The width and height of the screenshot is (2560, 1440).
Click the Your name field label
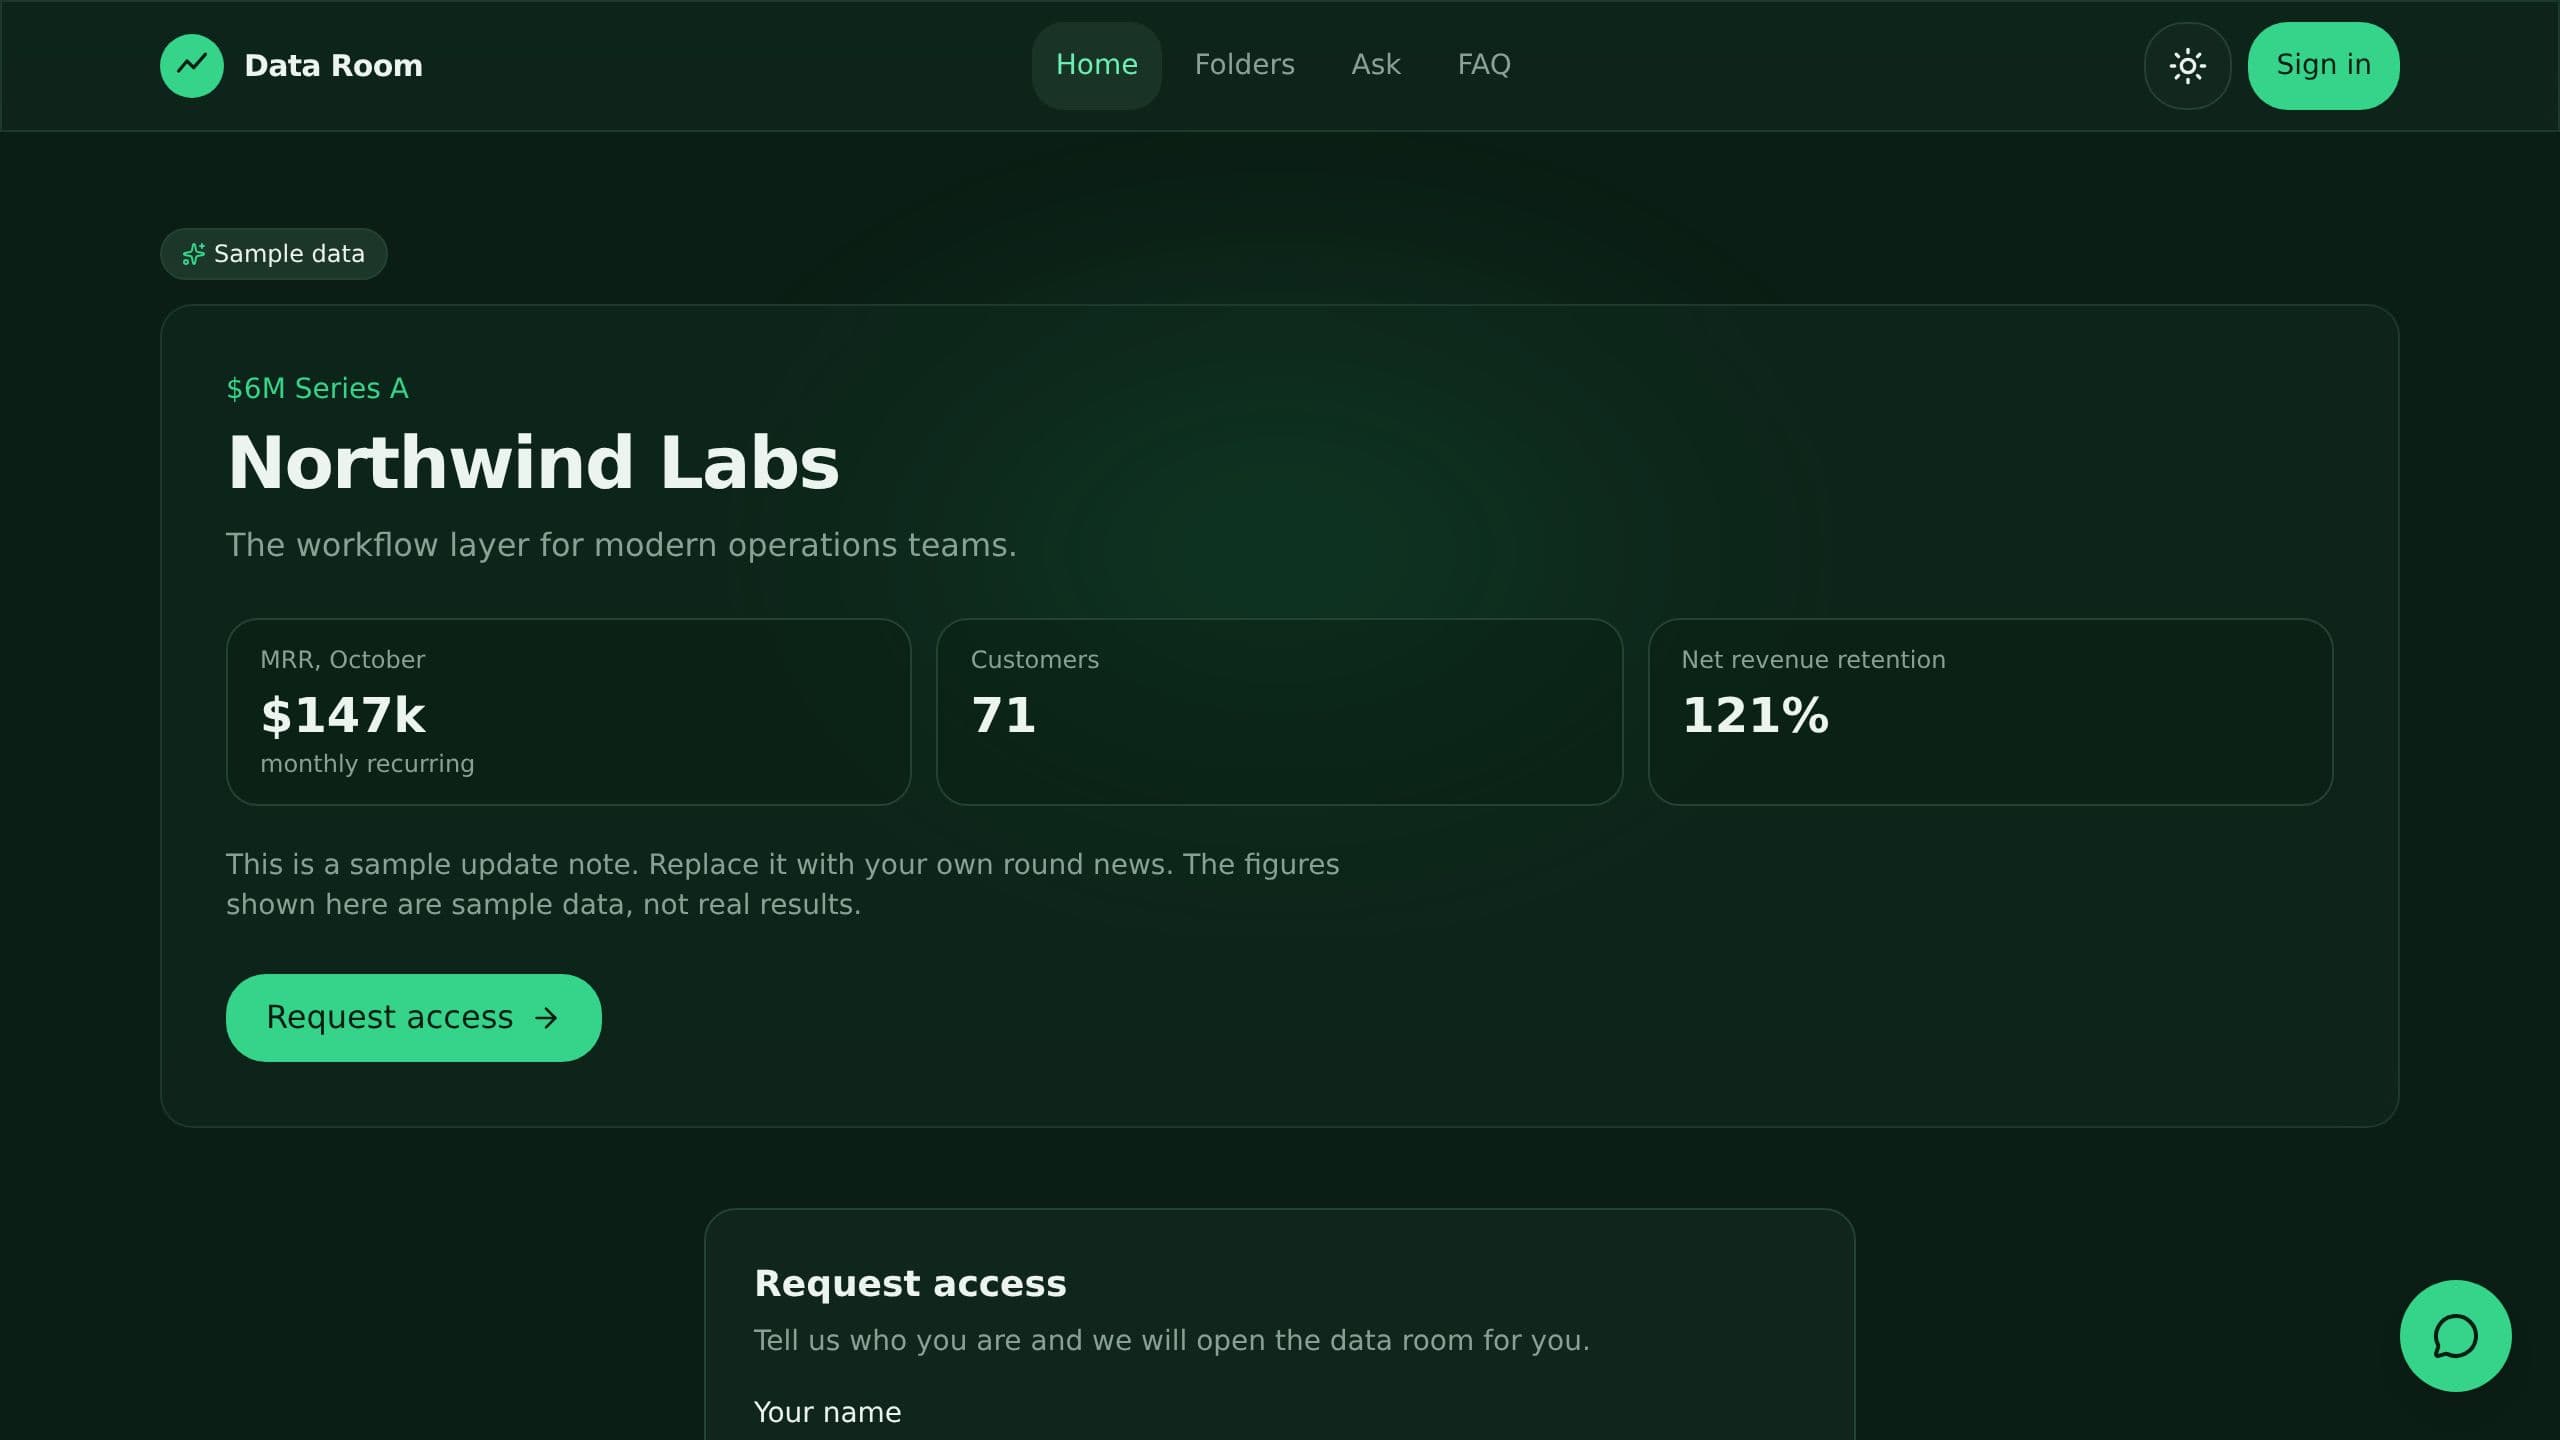coord(827,1412)
